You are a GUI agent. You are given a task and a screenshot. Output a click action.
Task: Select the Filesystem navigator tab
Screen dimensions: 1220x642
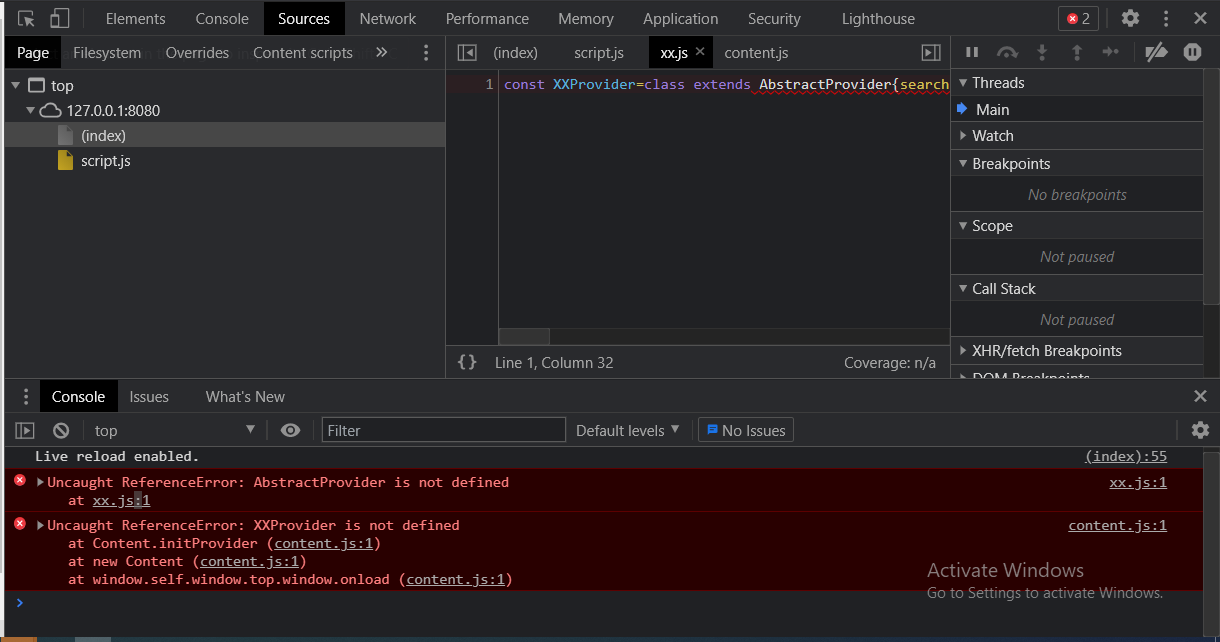(x=107, y=52)
